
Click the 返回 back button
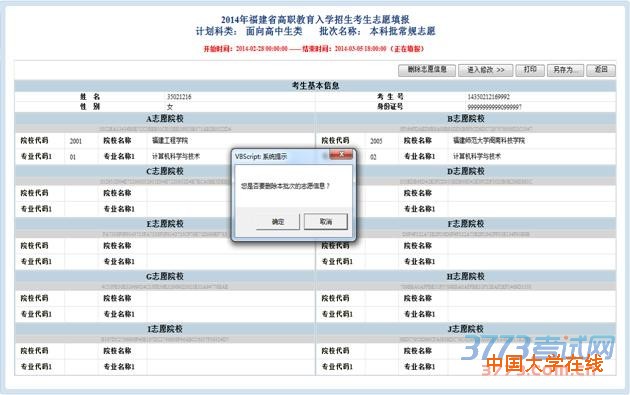pyautogui.click(x=601, y=70)
